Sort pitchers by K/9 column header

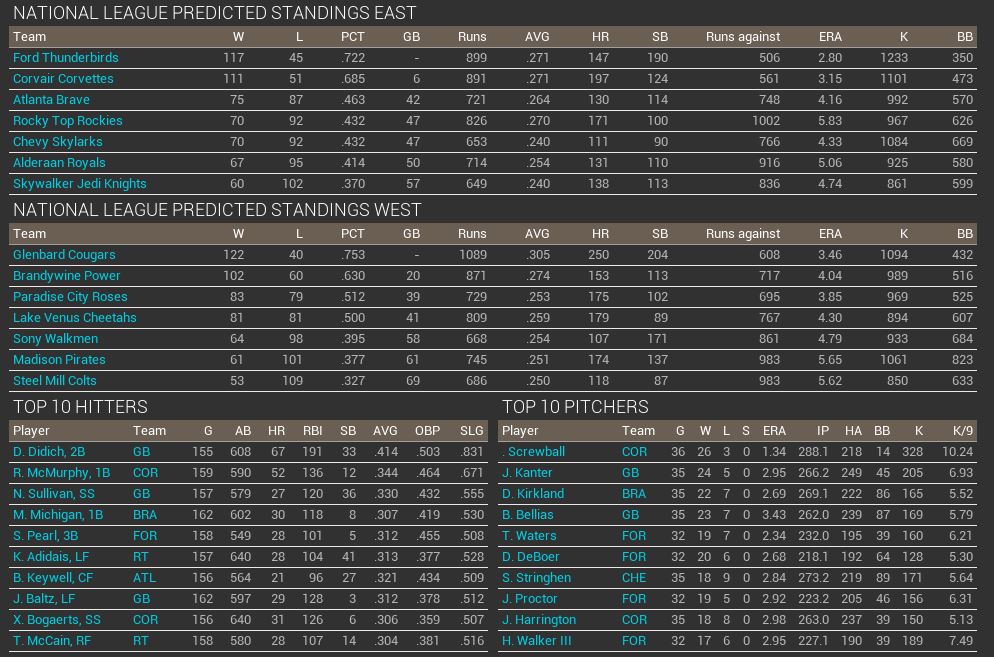click(962, 431)
